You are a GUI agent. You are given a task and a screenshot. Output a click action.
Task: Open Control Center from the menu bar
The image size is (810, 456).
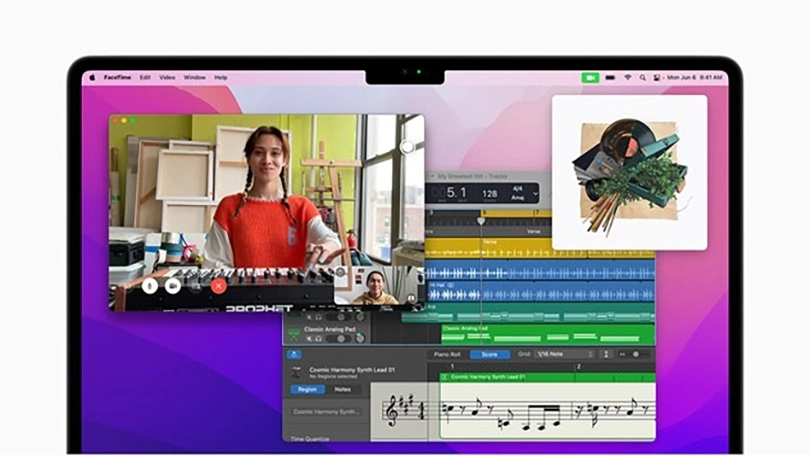(657, 77)
